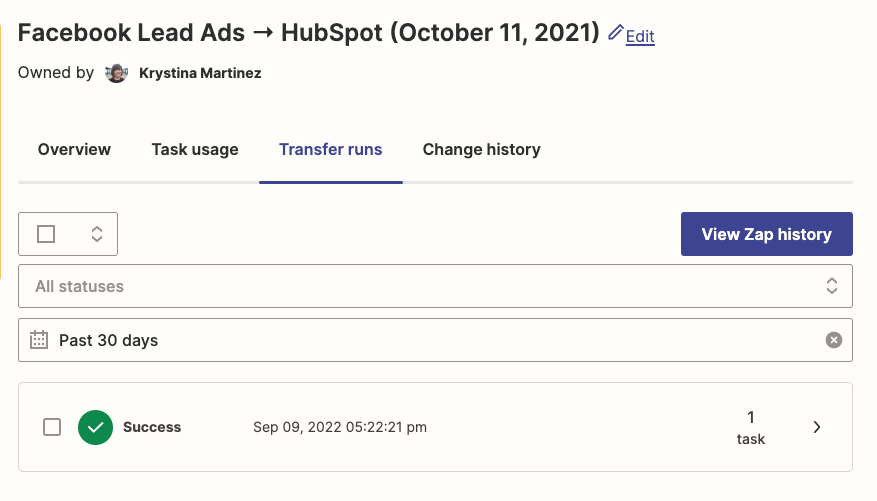Expand run details with right chevron
Screen dimensions: 877x501
(x=817, y=427)
